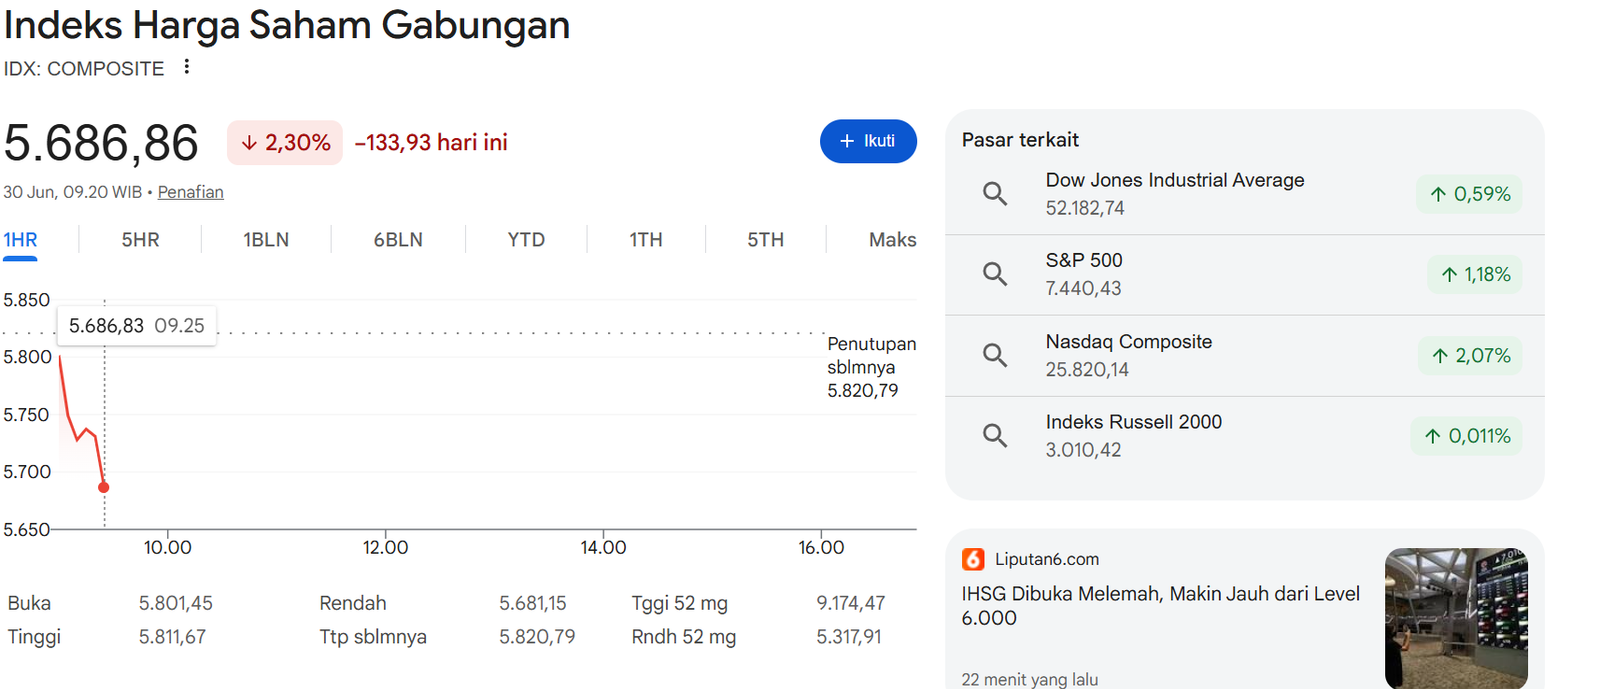Viewport: 1600px width, 689px height.
Task: Click the 16.00 time axis label
Action: coord(821,548)
